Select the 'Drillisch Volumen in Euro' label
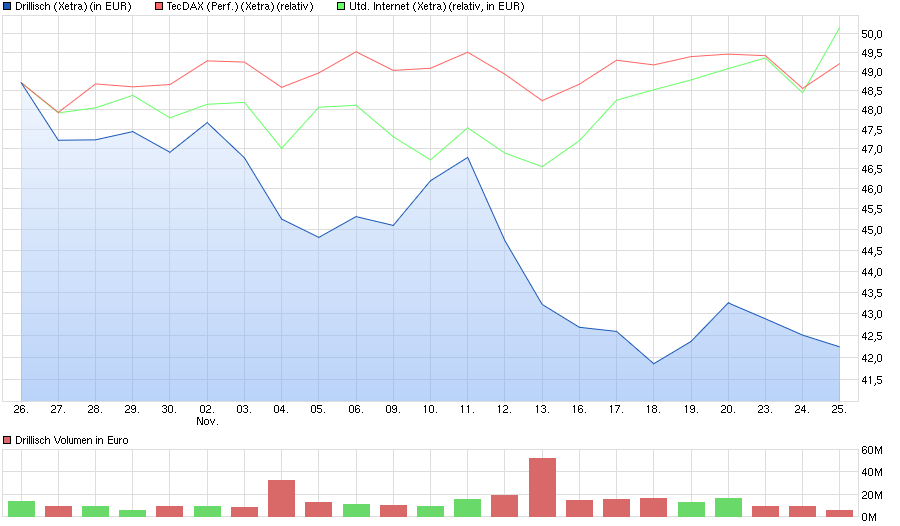 click(72, 440)
